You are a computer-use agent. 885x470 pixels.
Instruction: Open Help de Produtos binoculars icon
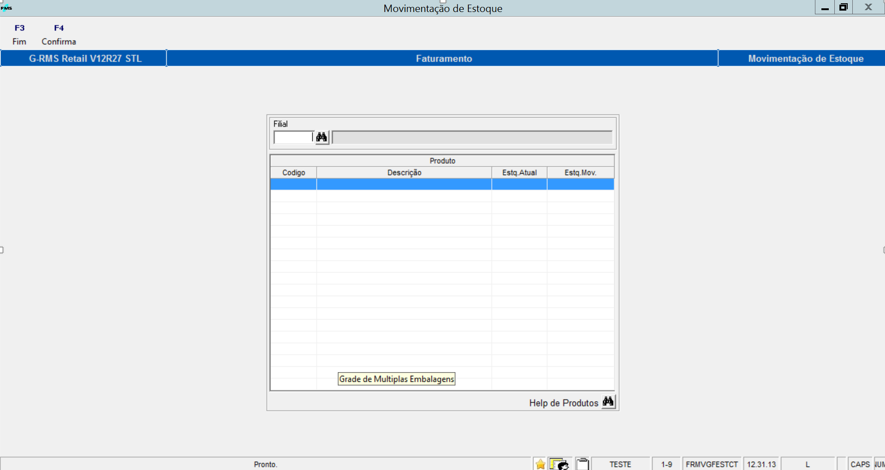coord(608,402)
